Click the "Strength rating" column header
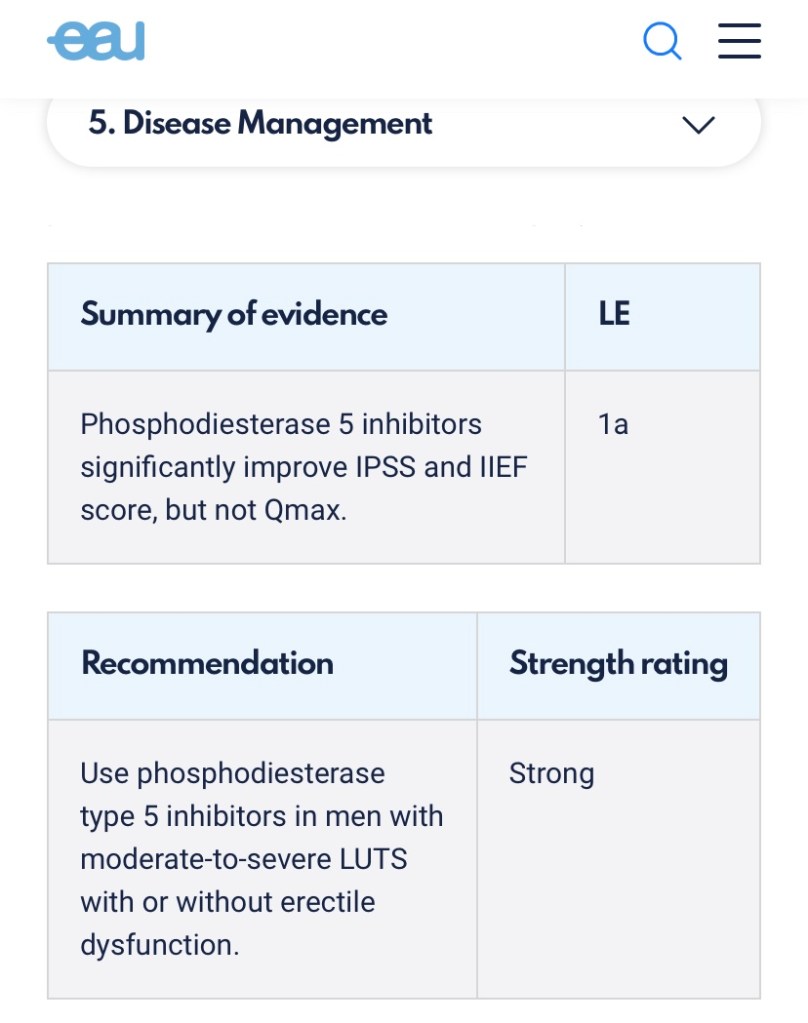 pos(618,663)
